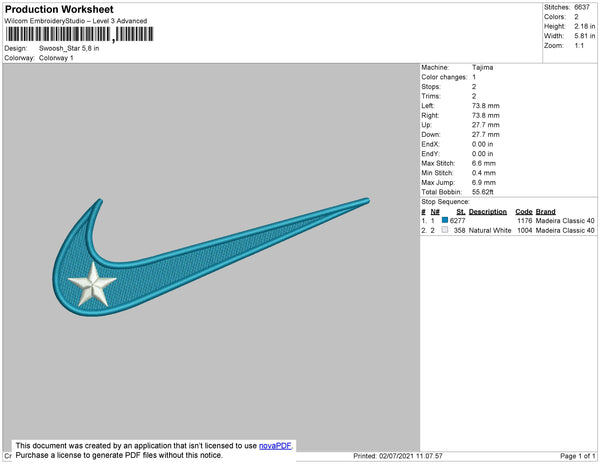
Task: Click the blue thread color swatch 6277
Action: (445, 220)
